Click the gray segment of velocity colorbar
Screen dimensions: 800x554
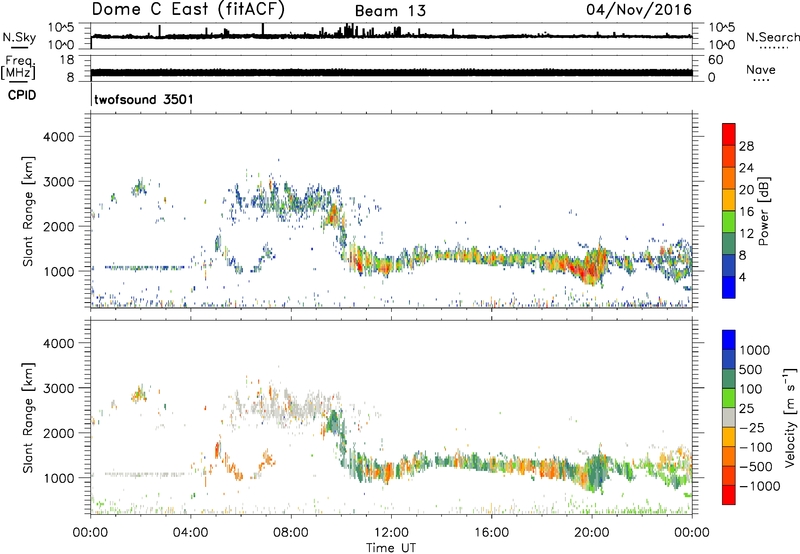729,418
